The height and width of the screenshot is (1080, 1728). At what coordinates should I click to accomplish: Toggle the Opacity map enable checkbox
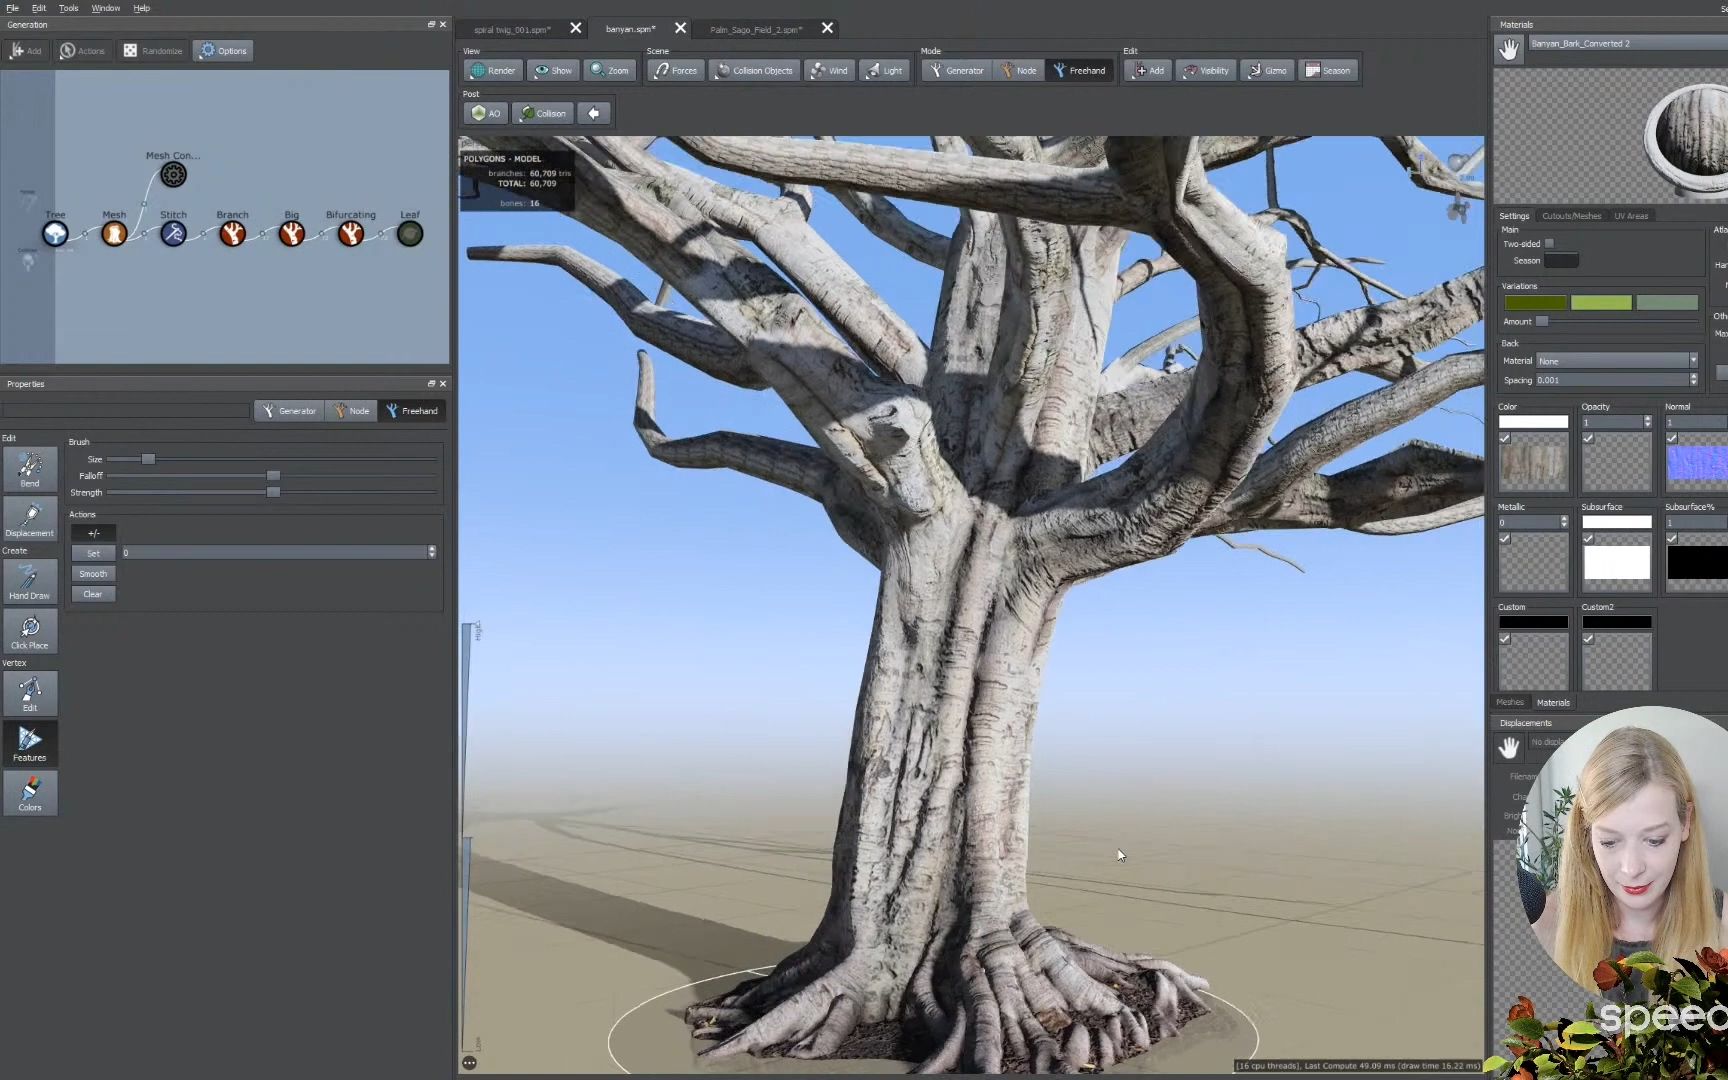click(1588, 438)
